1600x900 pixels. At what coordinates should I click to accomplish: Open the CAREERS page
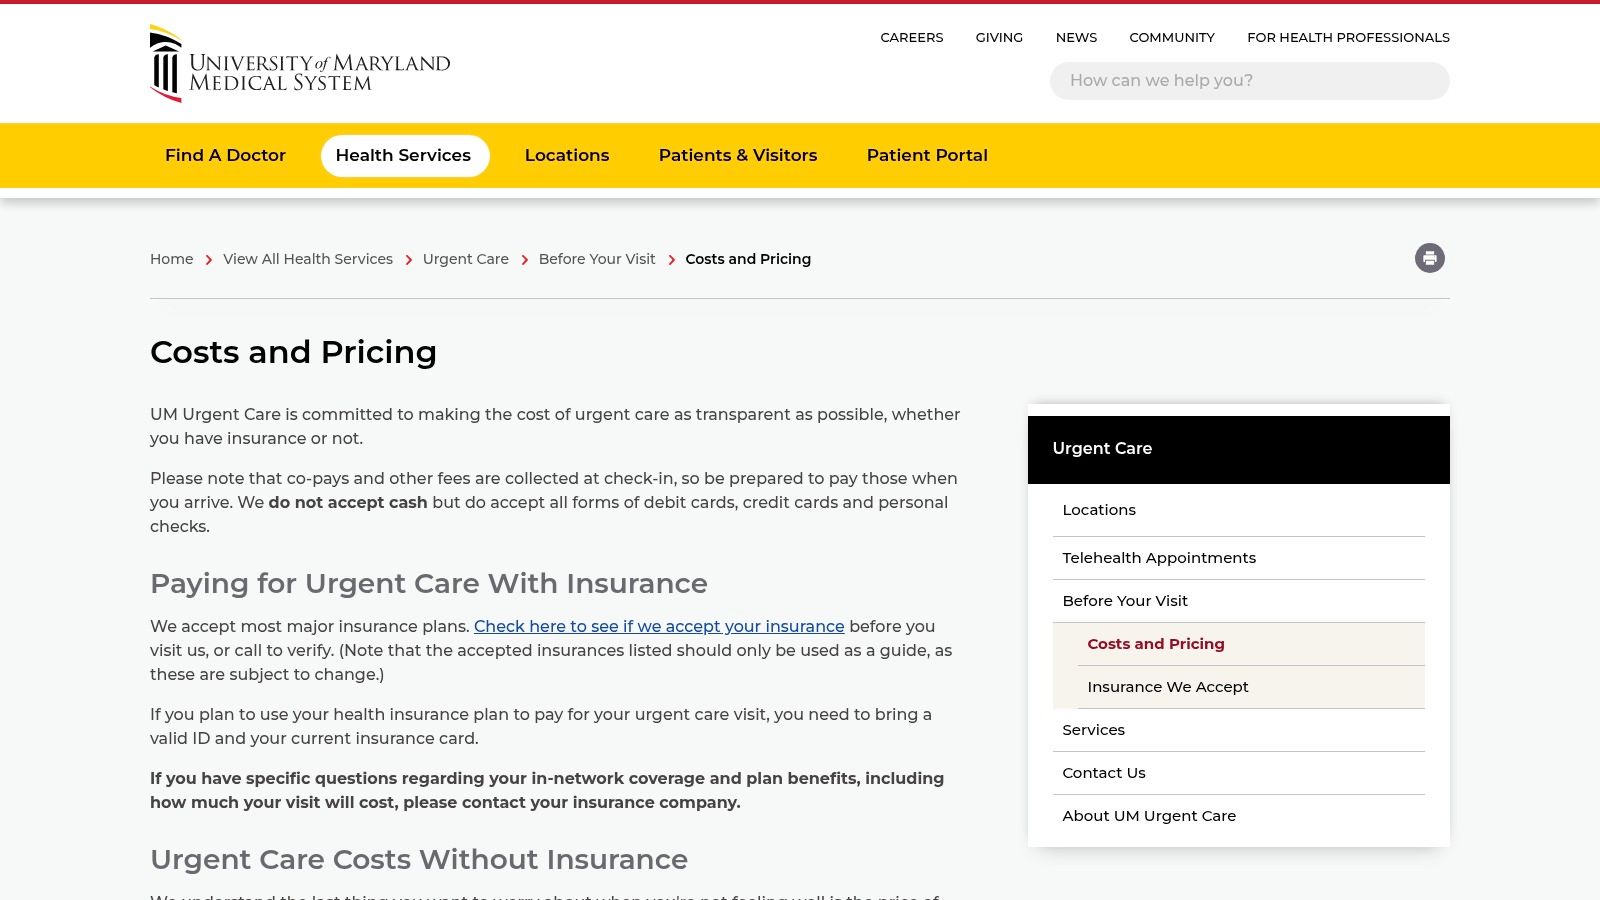[911, 37]
